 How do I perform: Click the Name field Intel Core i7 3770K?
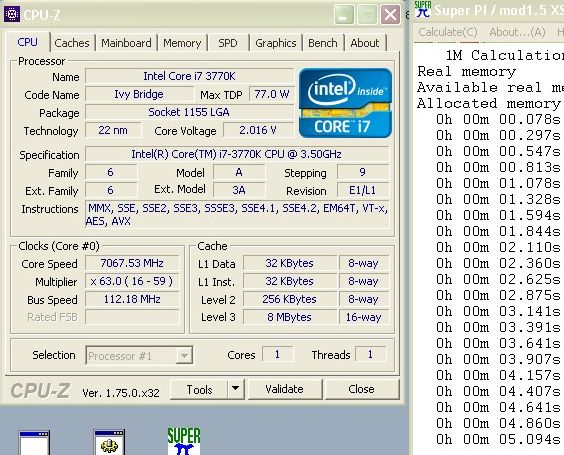pyautogui.click(x=190, y=76)
